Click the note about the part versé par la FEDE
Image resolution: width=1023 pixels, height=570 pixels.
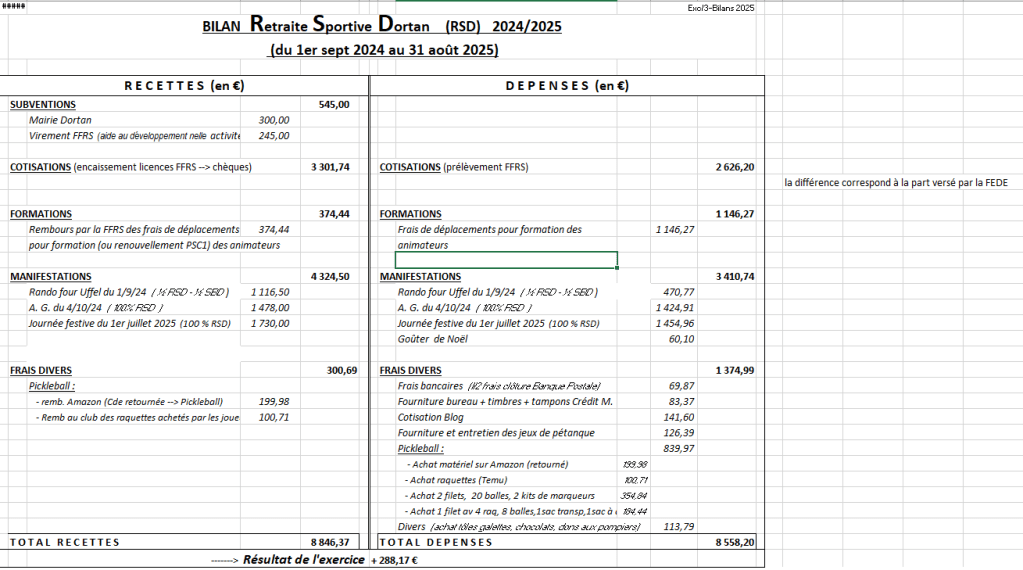pos(895,182)
